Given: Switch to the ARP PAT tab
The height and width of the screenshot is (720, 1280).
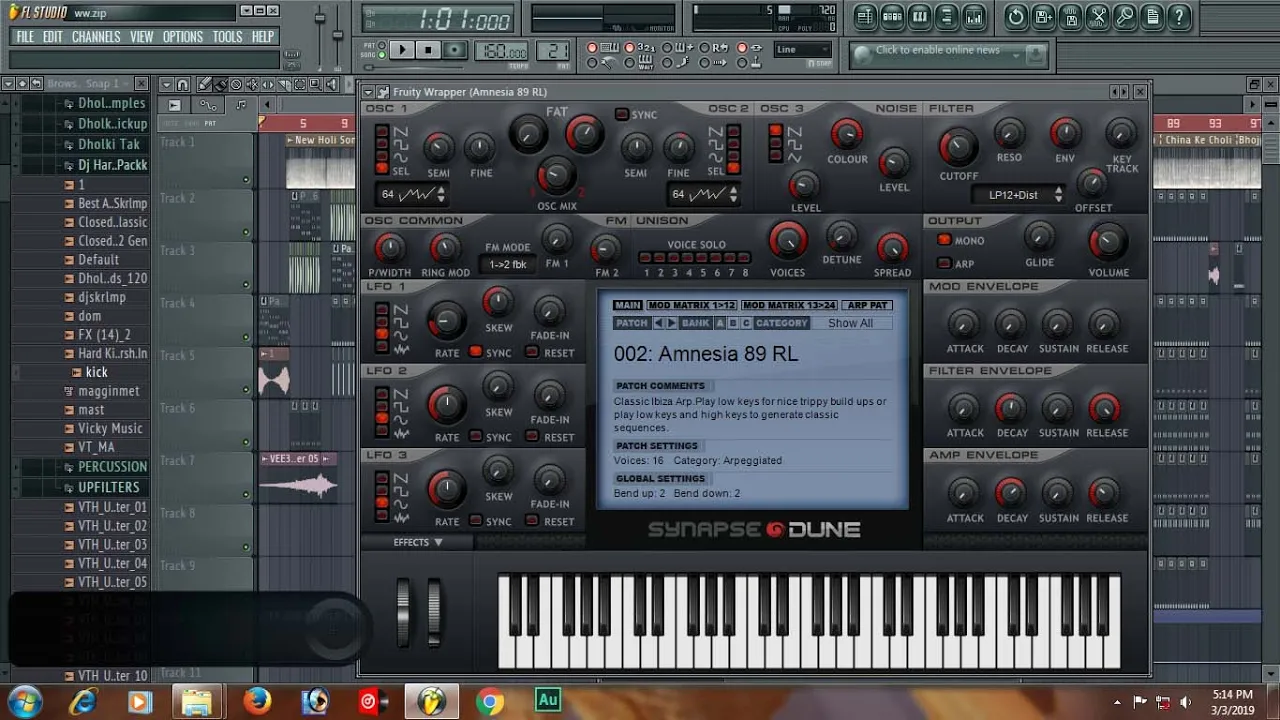Looking at the screenshot, I should coord(867,305).
